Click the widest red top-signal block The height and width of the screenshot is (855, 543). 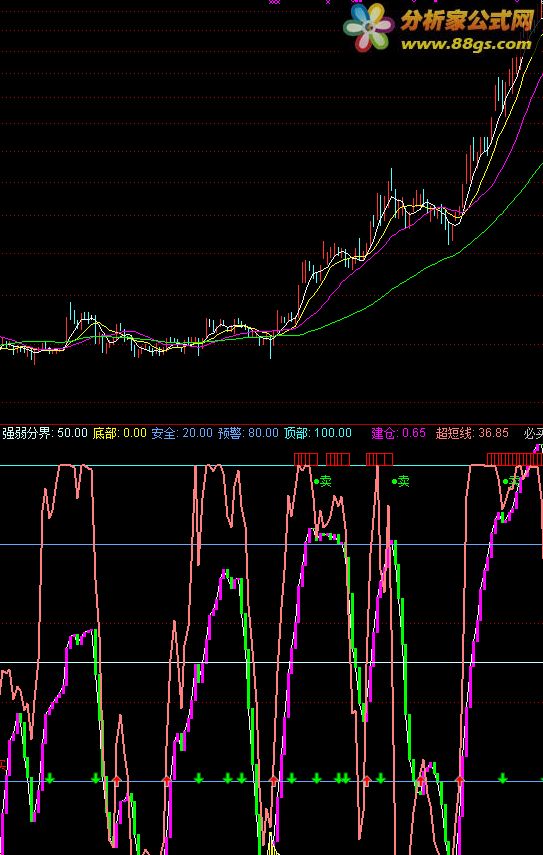coord(515,459)
